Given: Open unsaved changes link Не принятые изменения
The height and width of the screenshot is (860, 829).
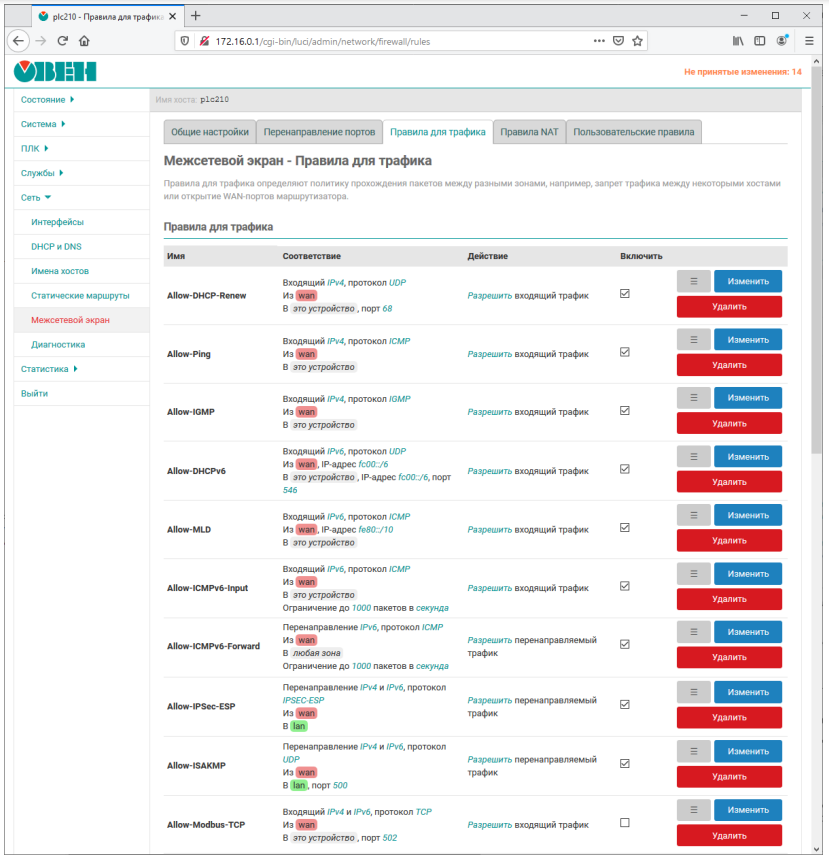Looking at the screenshot, I should point(742,72).
